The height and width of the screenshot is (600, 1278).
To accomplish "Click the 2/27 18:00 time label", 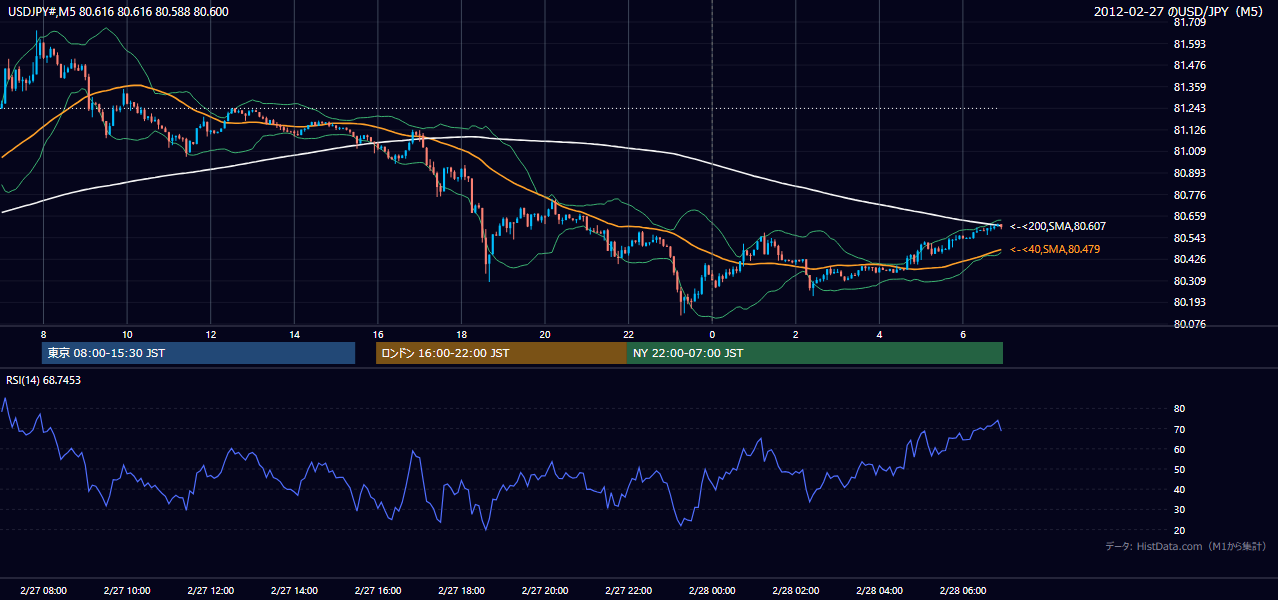I will click(461, 591).
